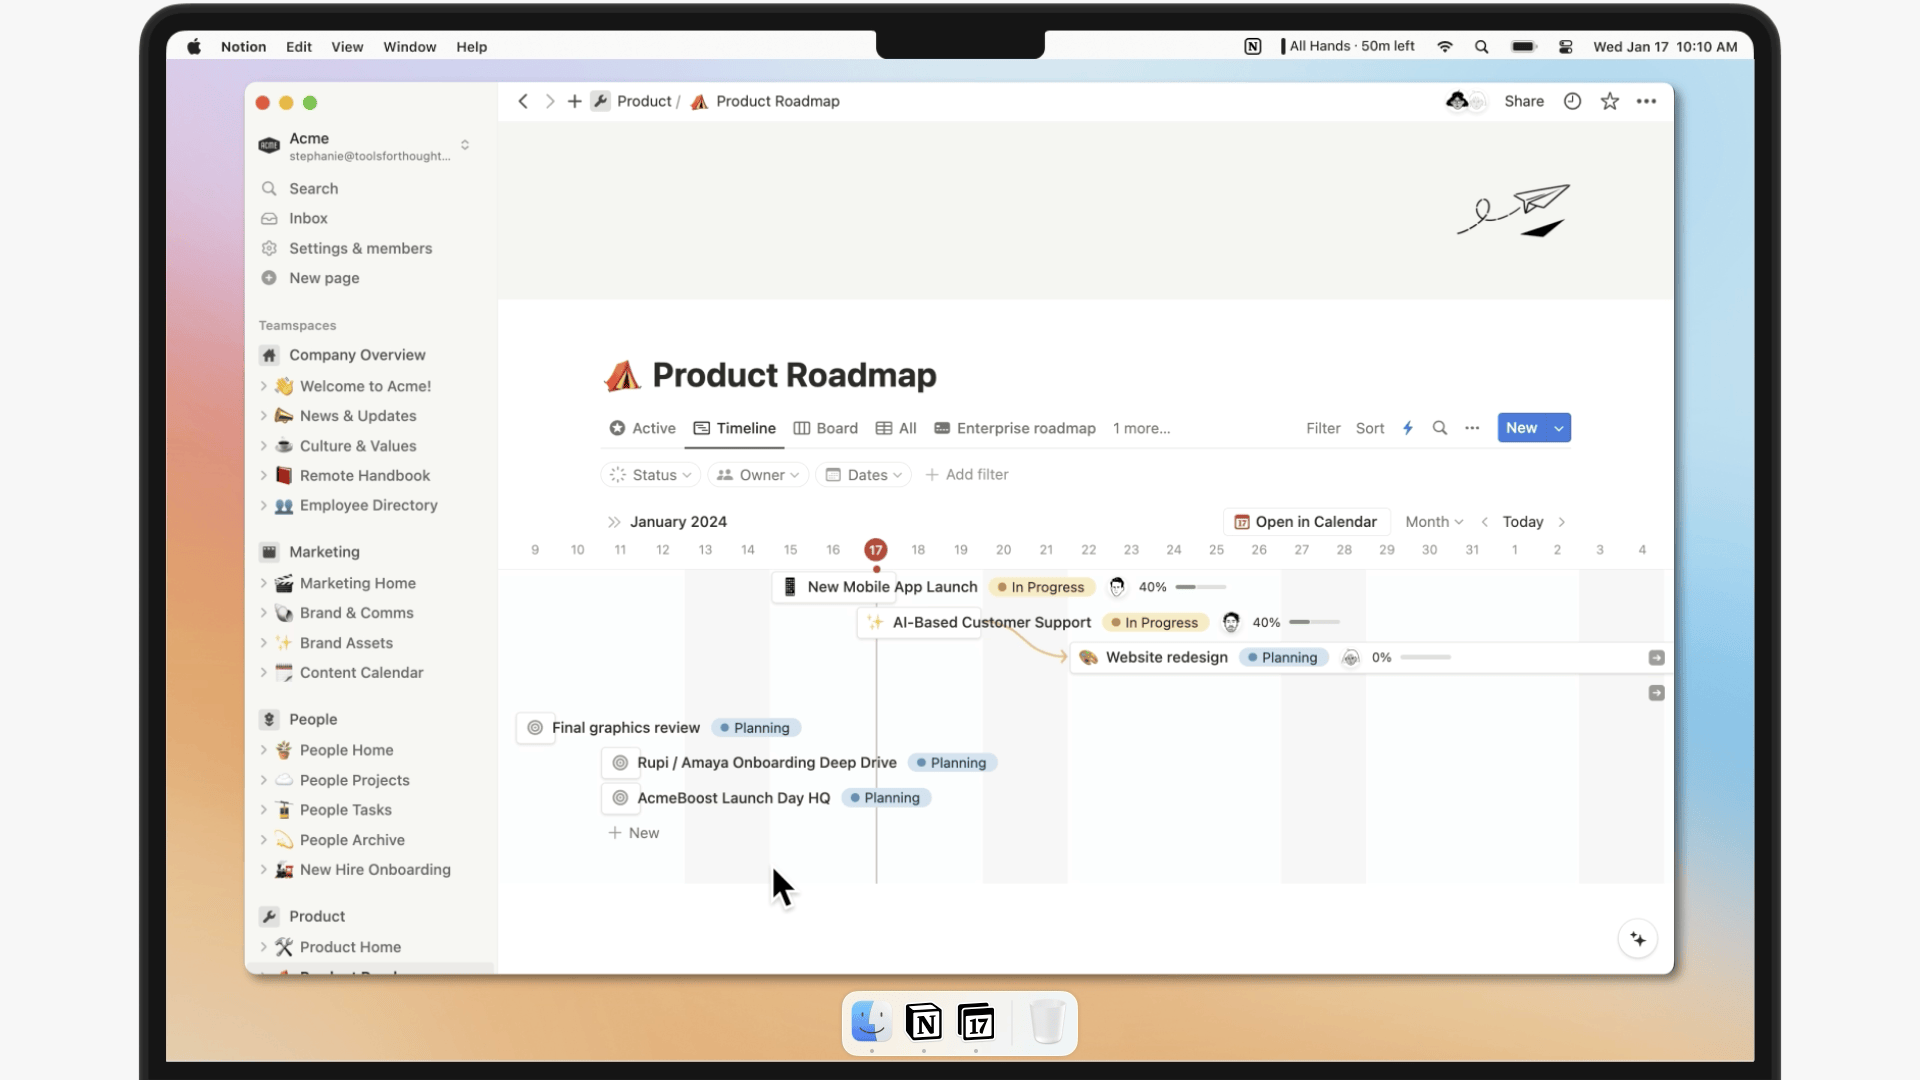Open Finder from the dock
Viewport: 1920px width, 1080px height.
tap(871, 1022)
